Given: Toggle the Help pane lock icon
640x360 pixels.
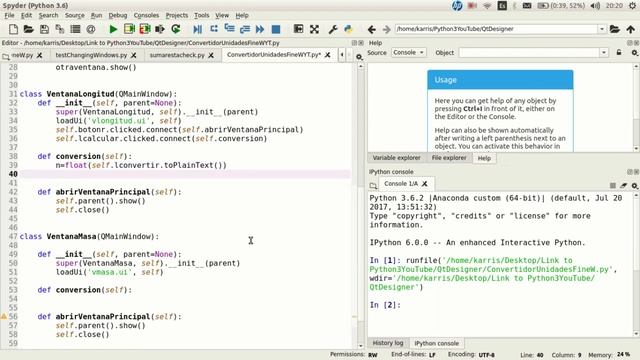Looking at the screenshot, I should (619, 53).
